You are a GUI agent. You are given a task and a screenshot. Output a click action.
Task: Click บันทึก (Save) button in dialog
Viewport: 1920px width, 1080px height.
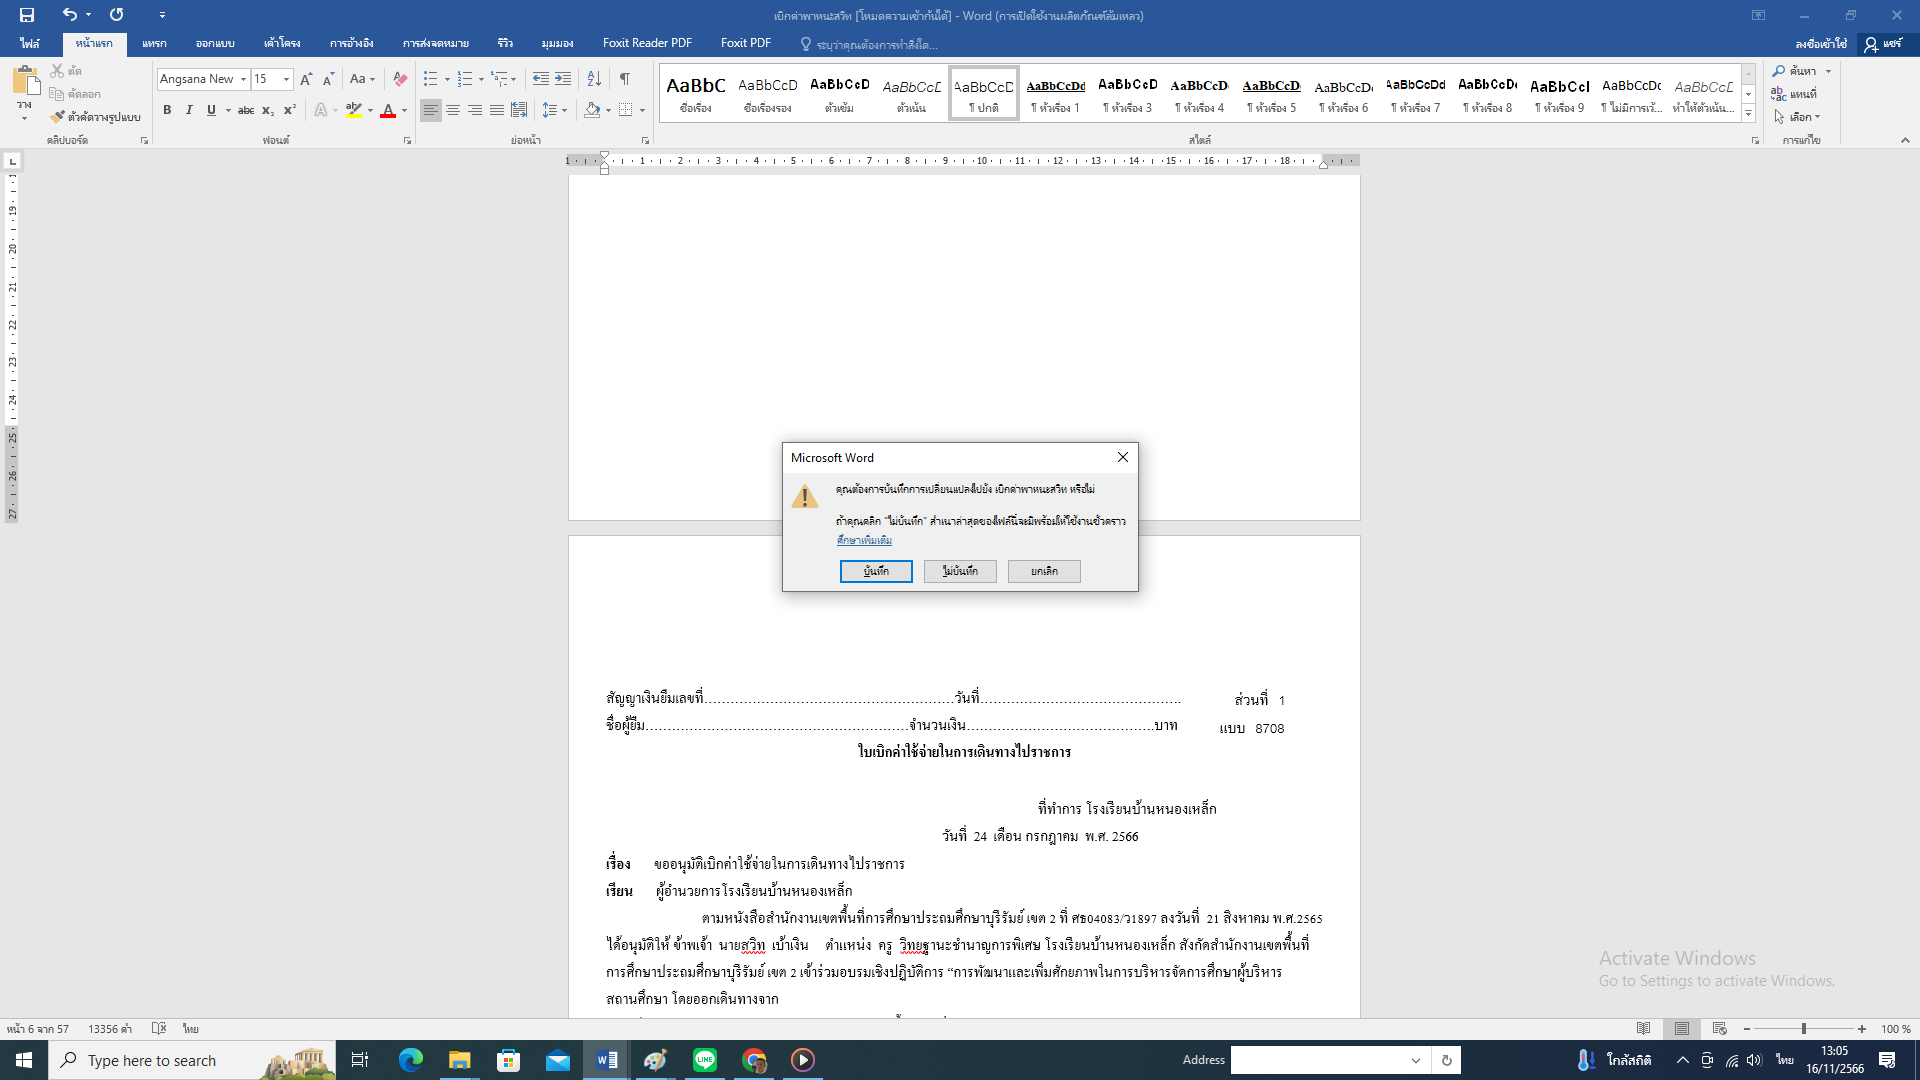876,571
